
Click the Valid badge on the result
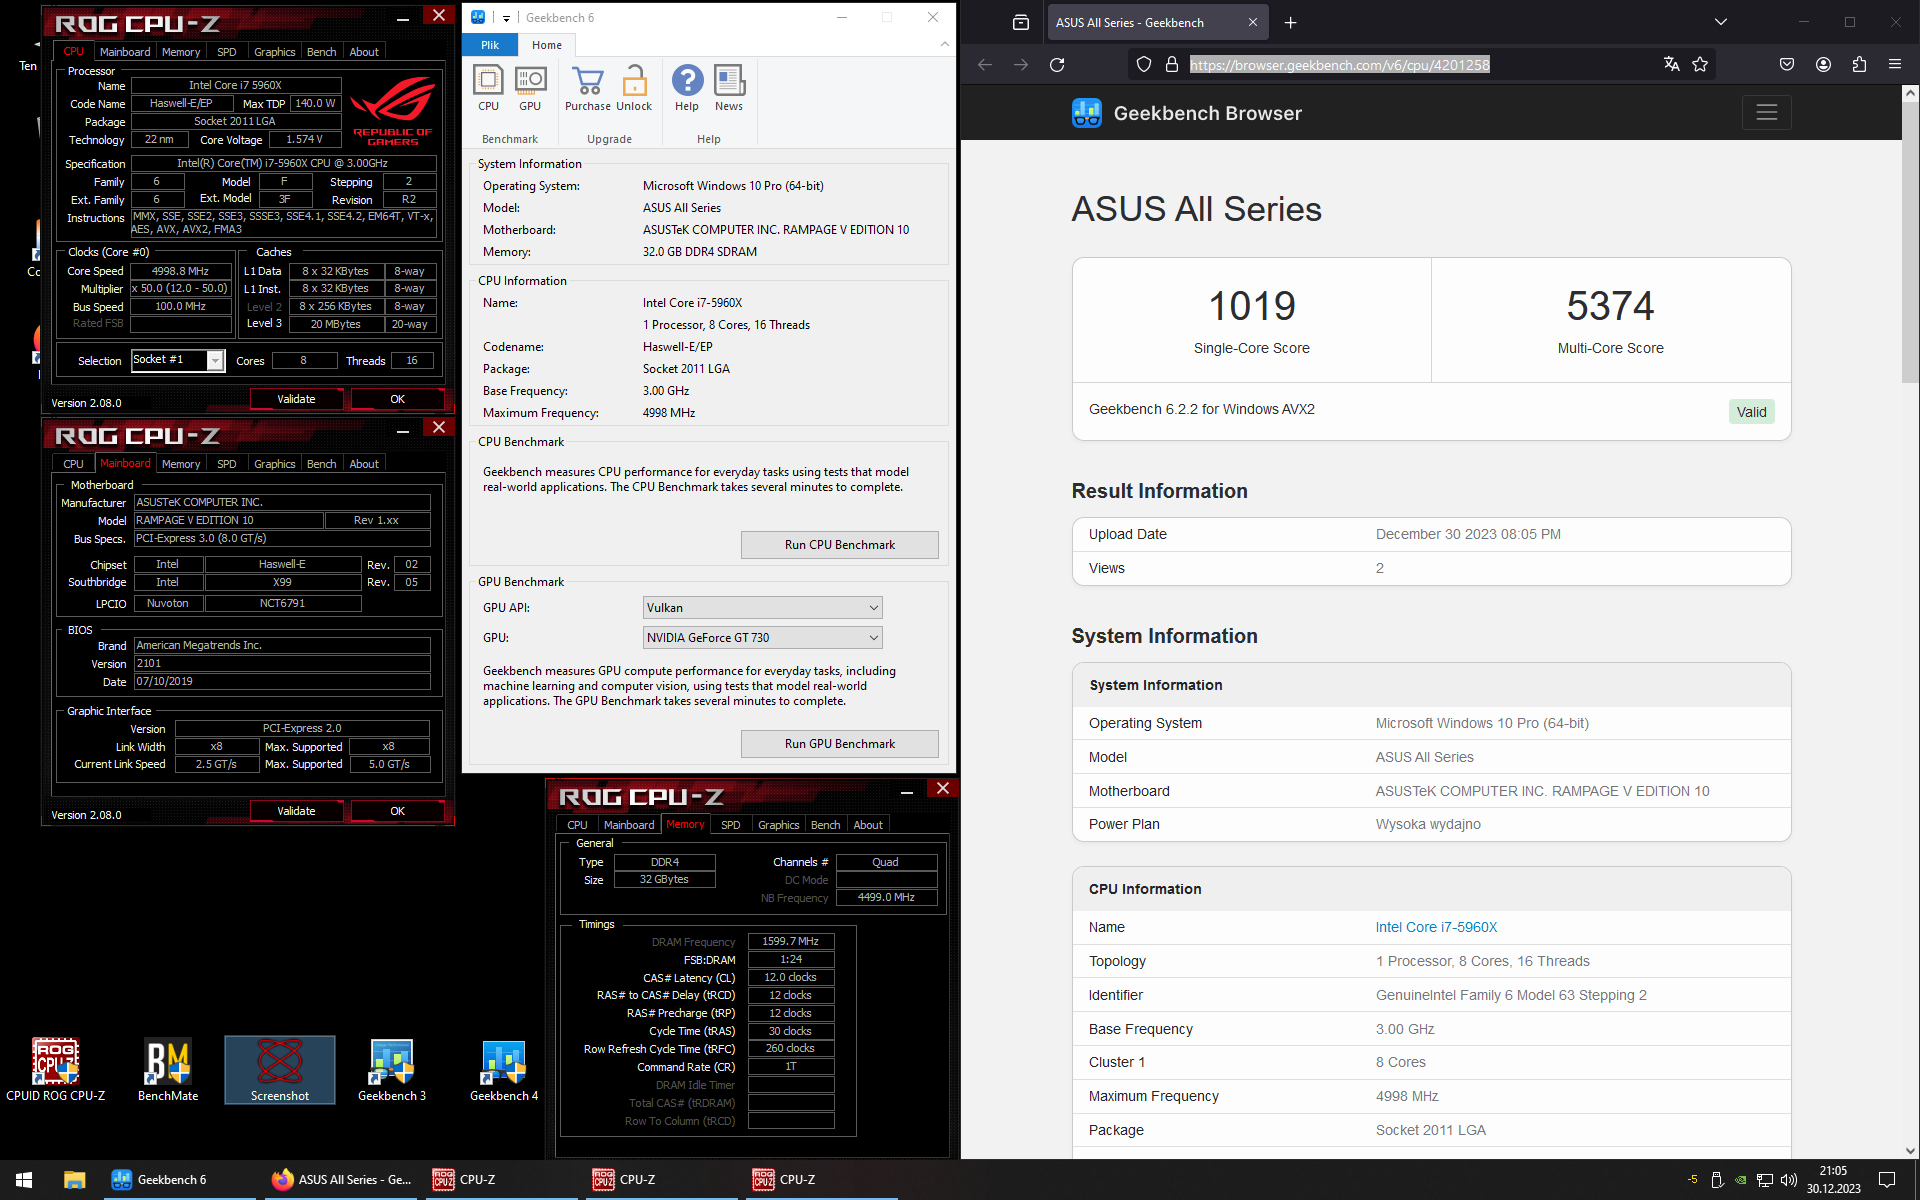coord(1751,412)
